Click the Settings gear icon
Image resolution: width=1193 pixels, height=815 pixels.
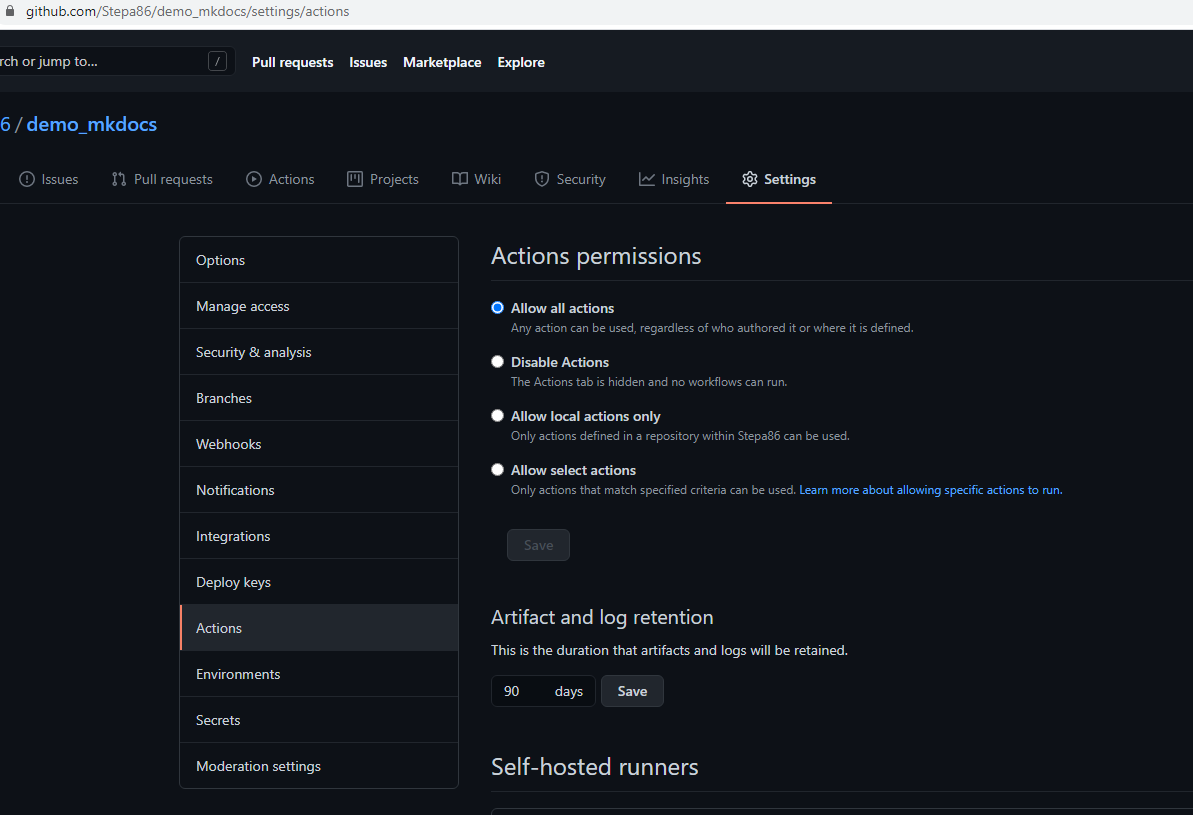point(750,179)
